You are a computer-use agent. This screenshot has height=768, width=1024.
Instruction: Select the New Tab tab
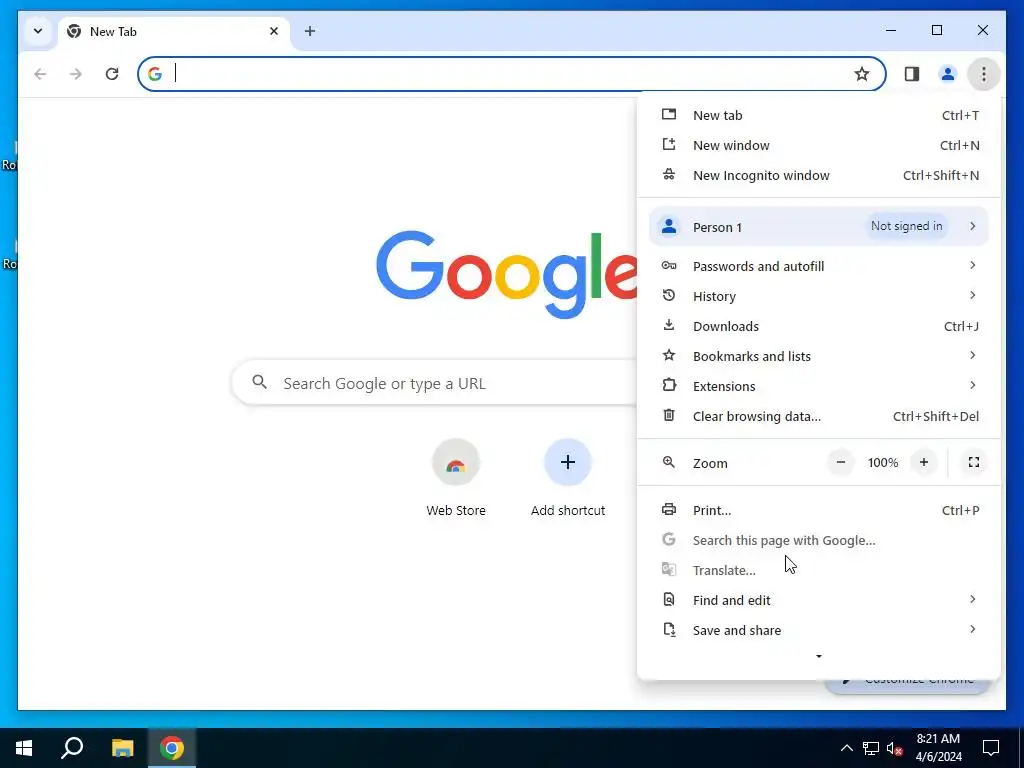pyautogui.click(x=174, y=31)
